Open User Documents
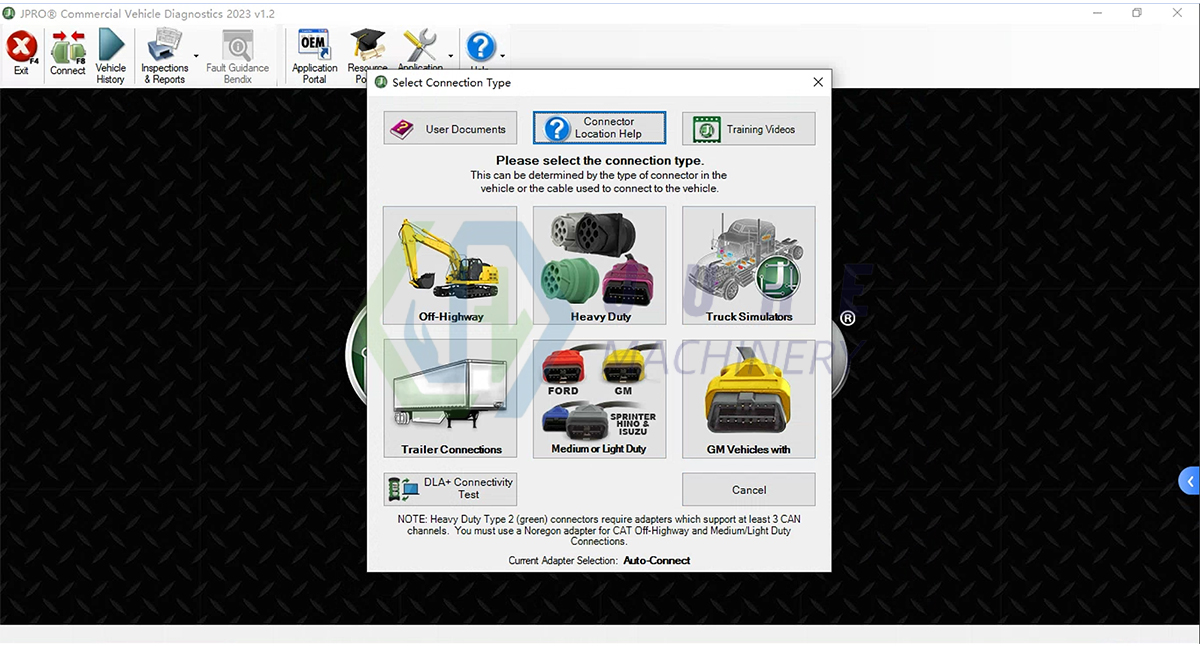 (450, 129)
